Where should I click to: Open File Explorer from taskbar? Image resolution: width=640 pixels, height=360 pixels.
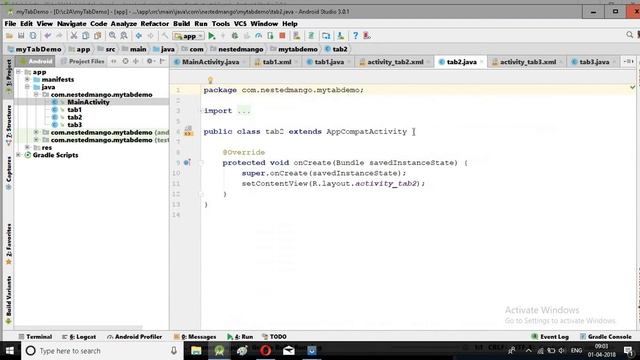tap(196, 351)
